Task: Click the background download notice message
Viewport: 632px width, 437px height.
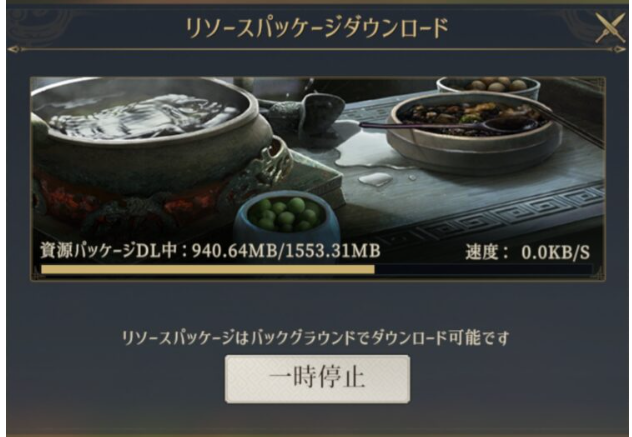Action: point(316,337)
